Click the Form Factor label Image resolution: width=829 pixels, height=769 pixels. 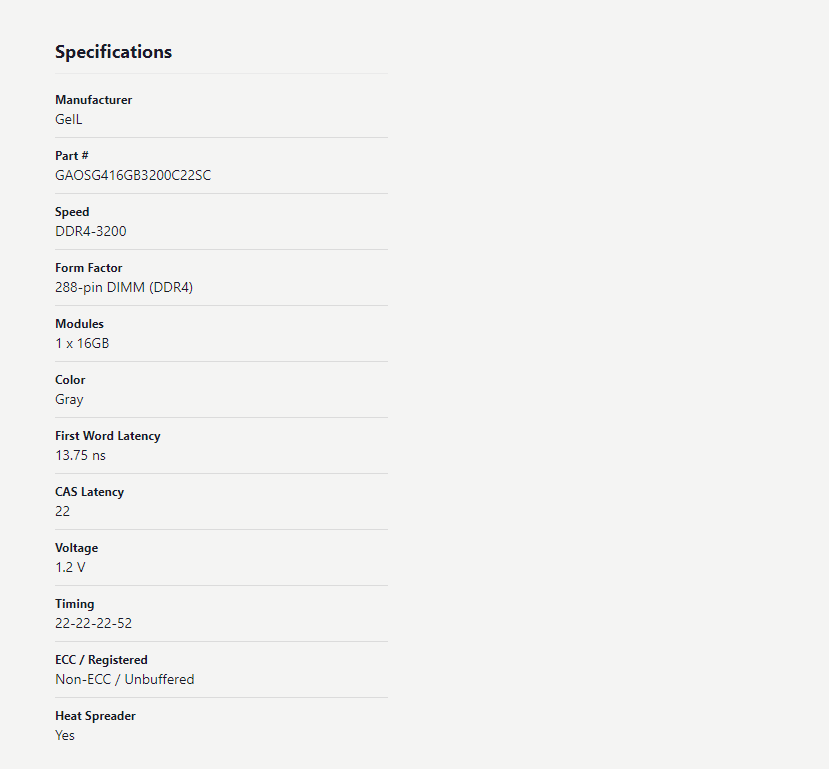[88, 268]
